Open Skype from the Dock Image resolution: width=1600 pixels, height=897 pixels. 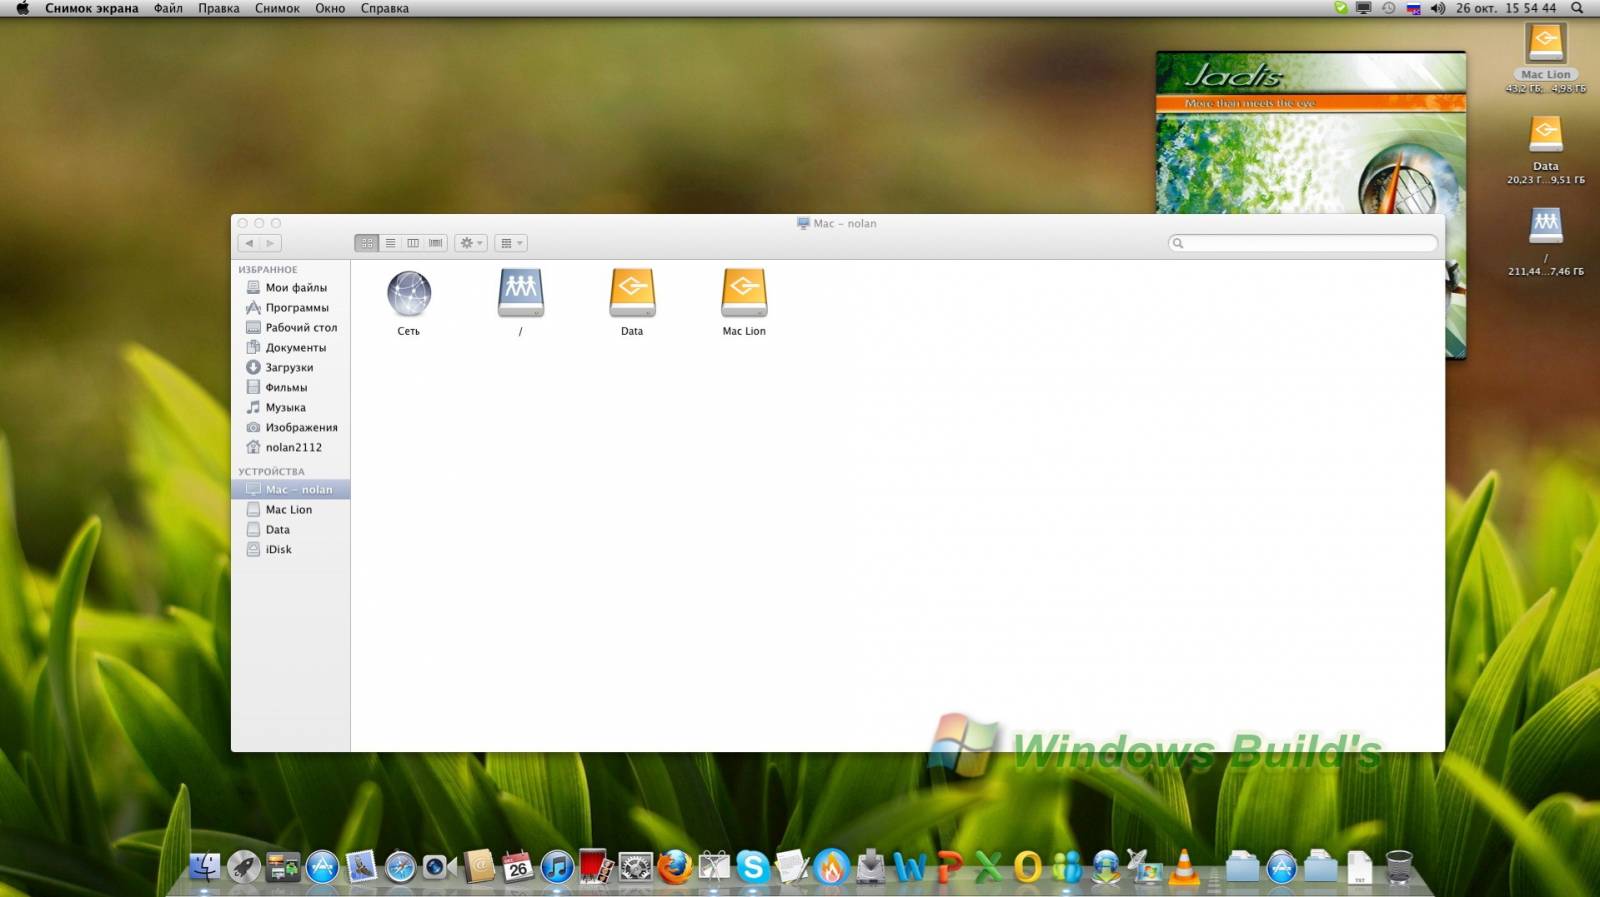[x=752, y=866]
